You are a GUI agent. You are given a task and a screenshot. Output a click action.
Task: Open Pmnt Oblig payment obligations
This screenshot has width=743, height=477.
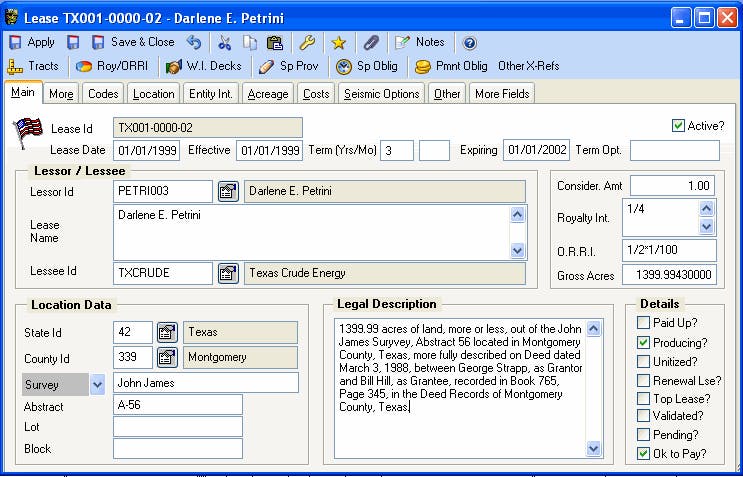(451, 66)
